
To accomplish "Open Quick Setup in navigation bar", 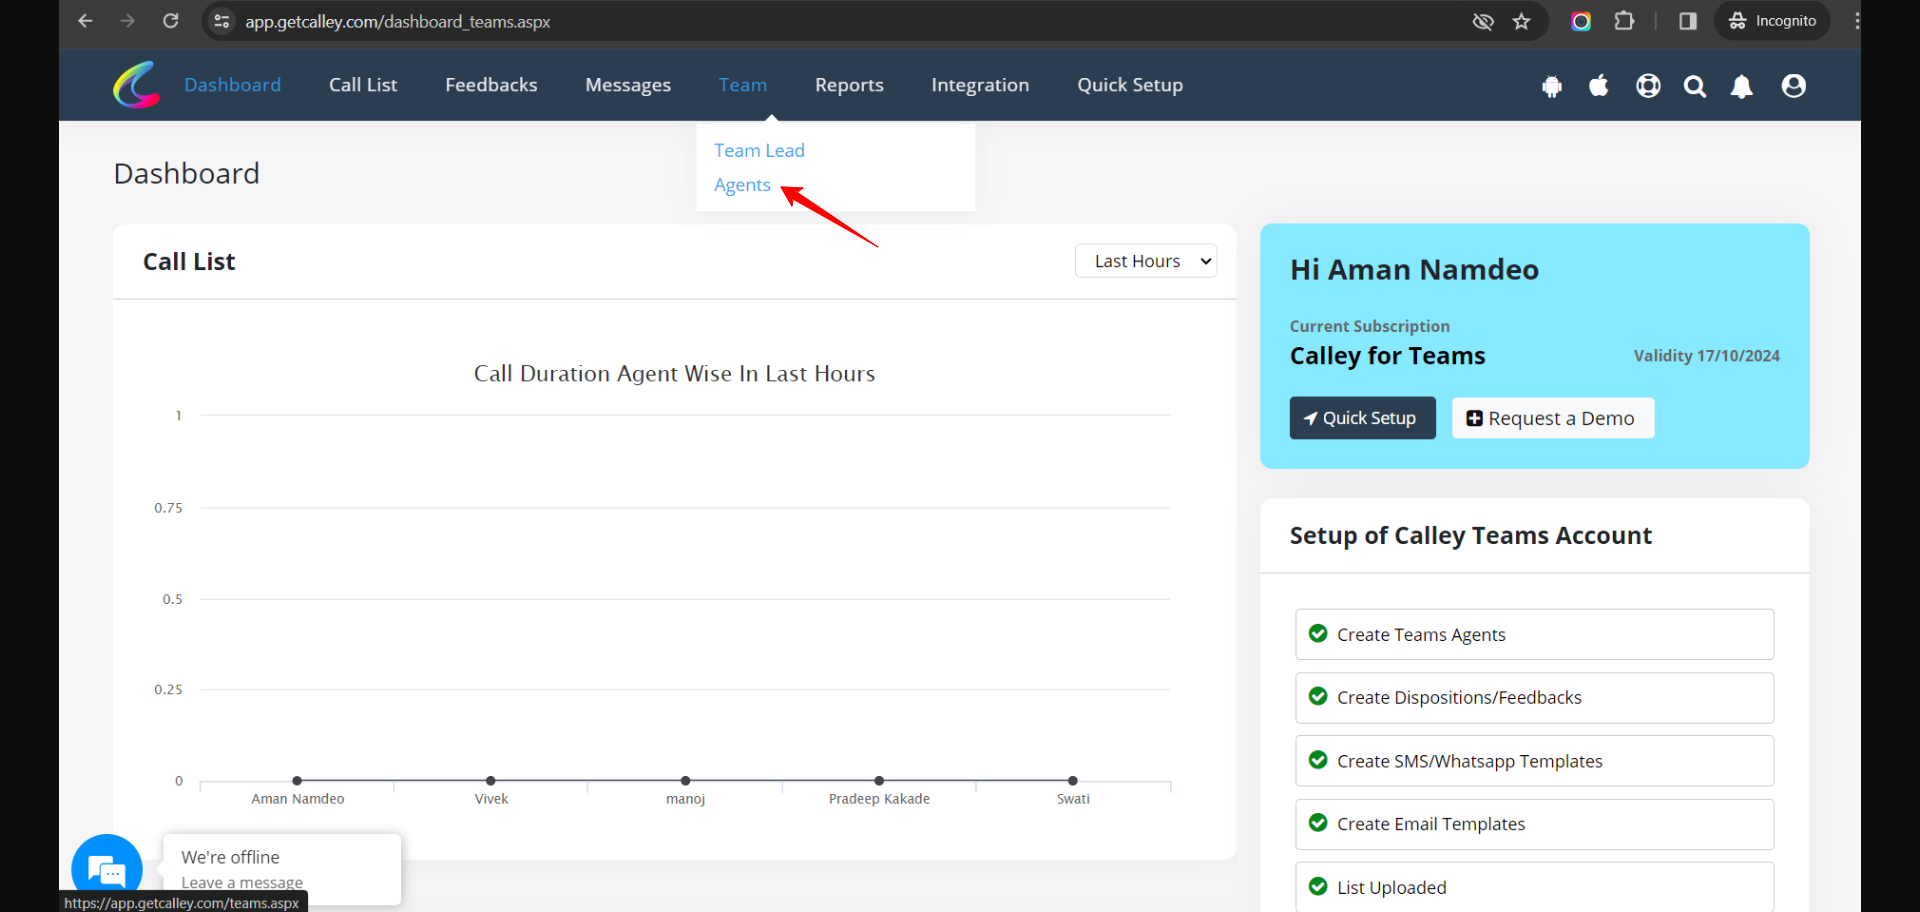I will [1130, 85].
